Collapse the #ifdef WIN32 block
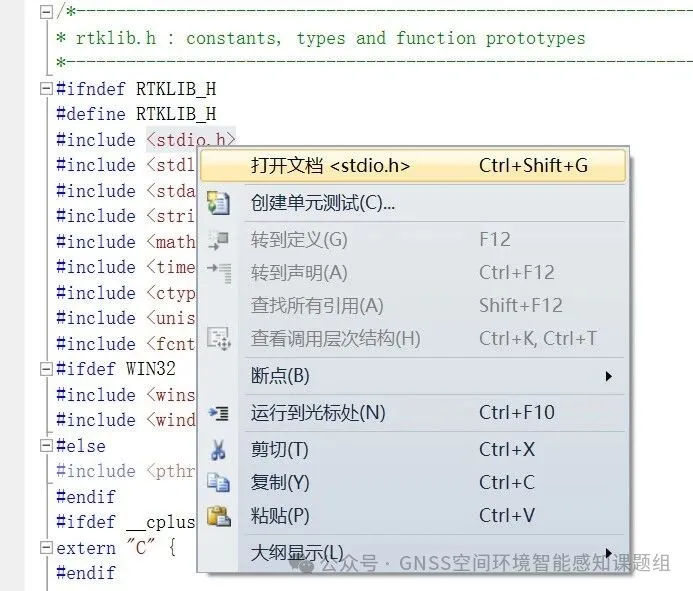The width and height of the screenshot is (693, 591). point(45,369)
